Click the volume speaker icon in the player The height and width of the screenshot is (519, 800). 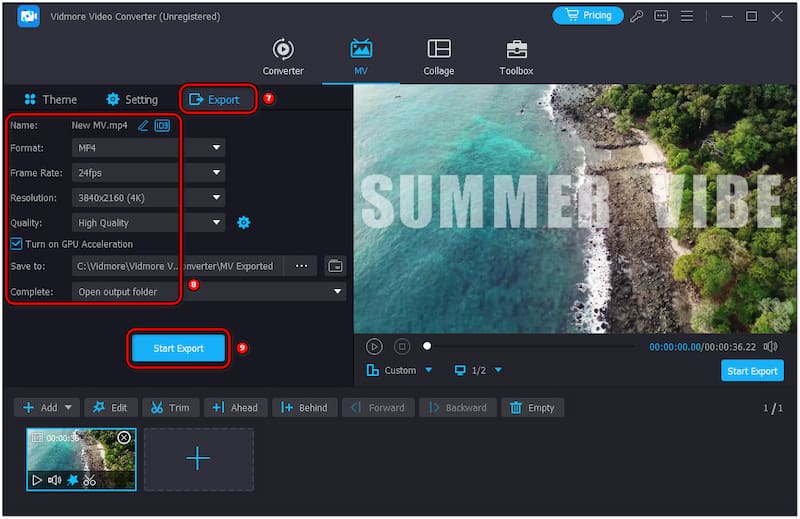click(770, 346)
